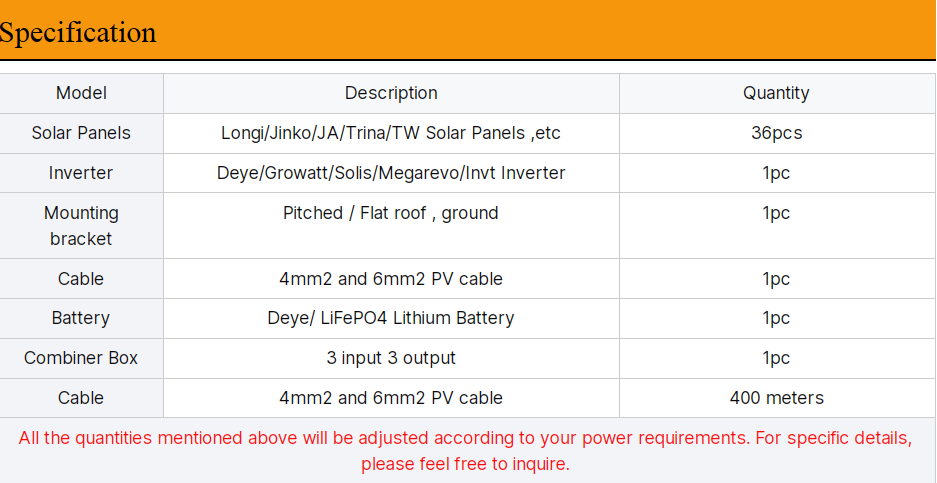The width and height of the screenshot is (937, 483).
Task: Select the Quantity column header
Action: click(776, 93)
